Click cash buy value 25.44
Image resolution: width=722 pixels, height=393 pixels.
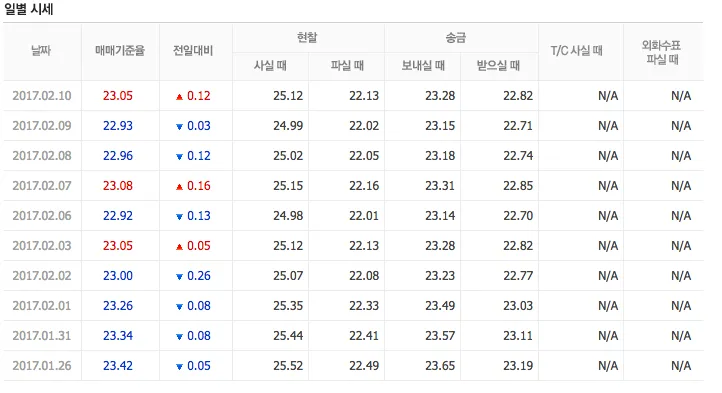point(288,335)
